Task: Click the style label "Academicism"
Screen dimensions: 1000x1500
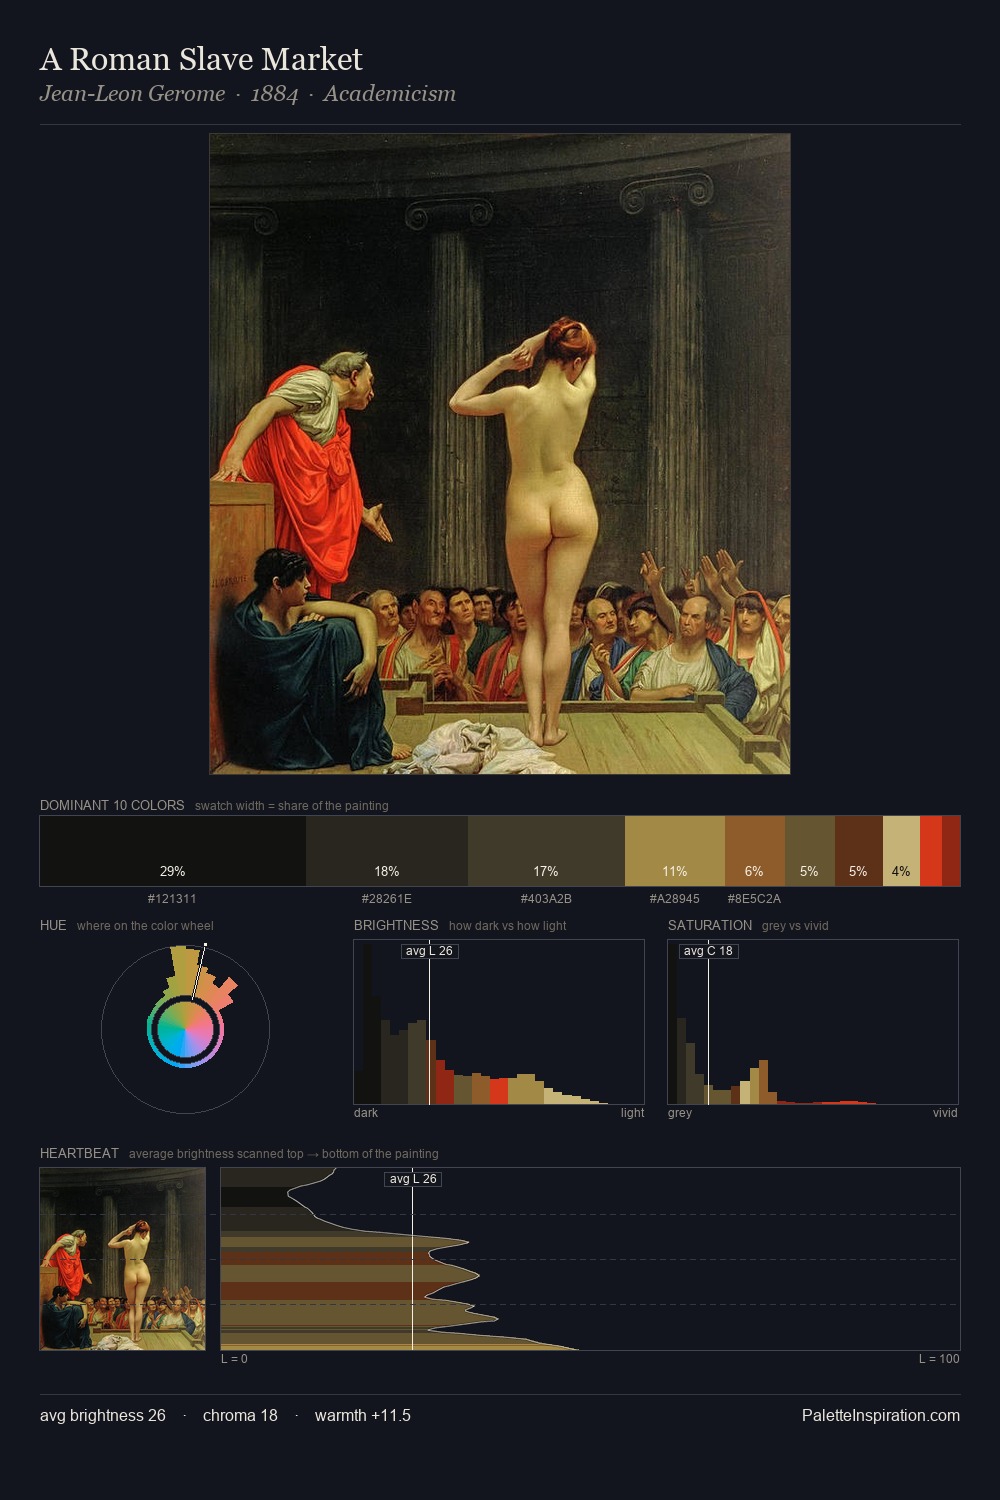Action: point(389,94)
